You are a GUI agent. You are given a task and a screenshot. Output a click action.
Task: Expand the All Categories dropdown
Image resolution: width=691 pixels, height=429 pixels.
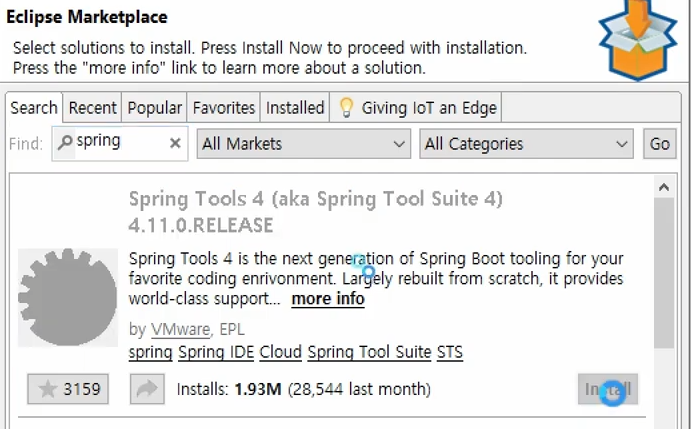click(526, 144)
